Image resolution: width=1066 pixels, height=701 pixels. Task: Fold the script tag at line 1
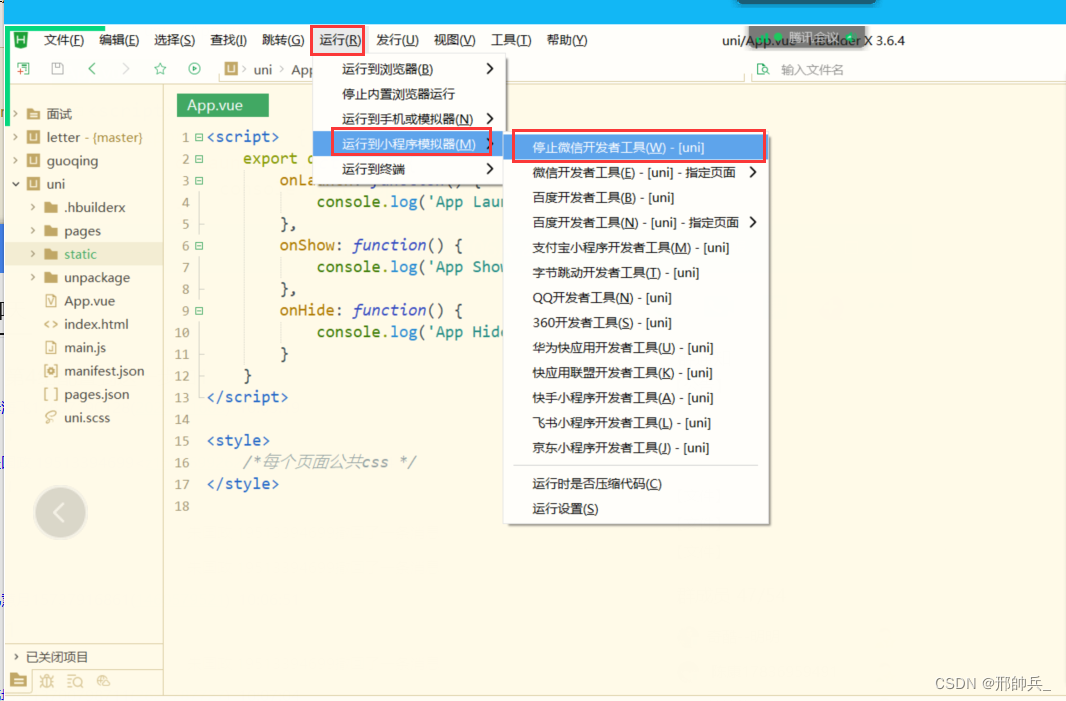[x=199, y=137]
